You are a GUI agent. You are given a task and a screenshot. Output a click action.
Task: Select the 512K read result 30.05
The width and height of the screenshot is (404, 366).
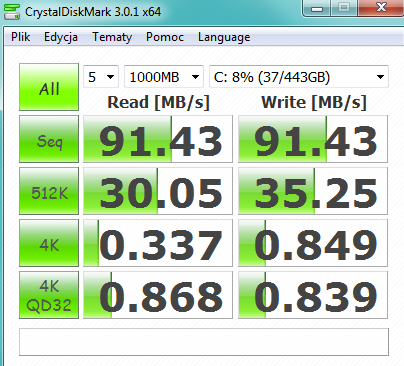click(158, 191)
